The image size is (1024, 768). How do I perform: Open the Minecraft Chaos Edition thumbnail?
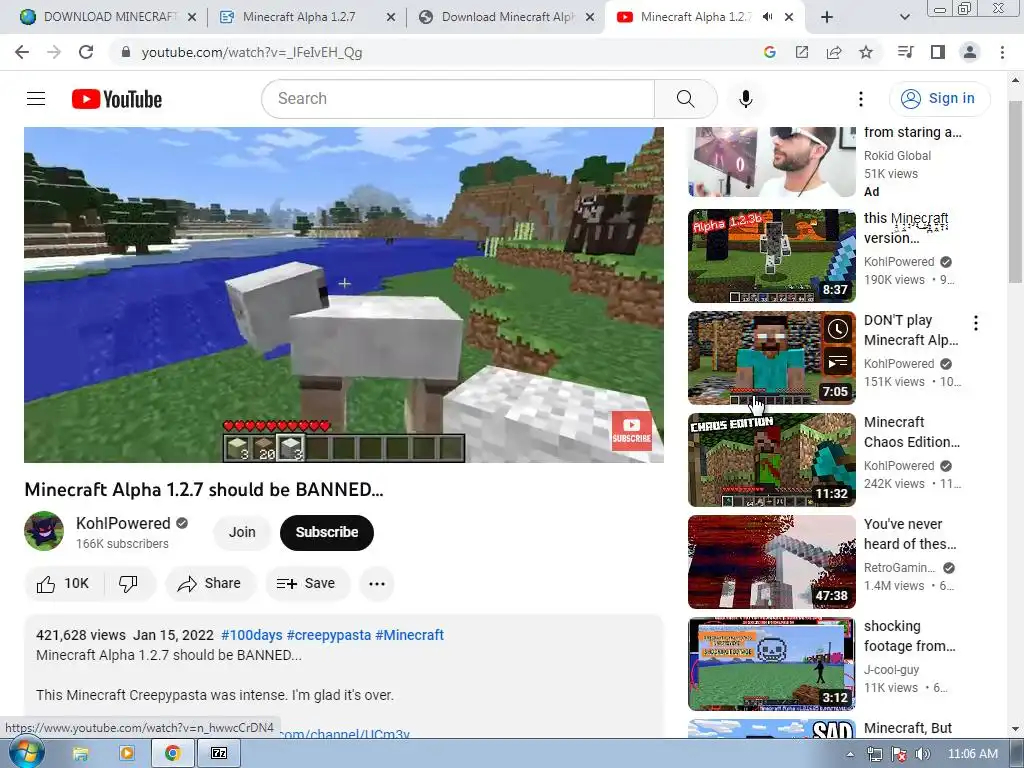(x=772, y=460)
